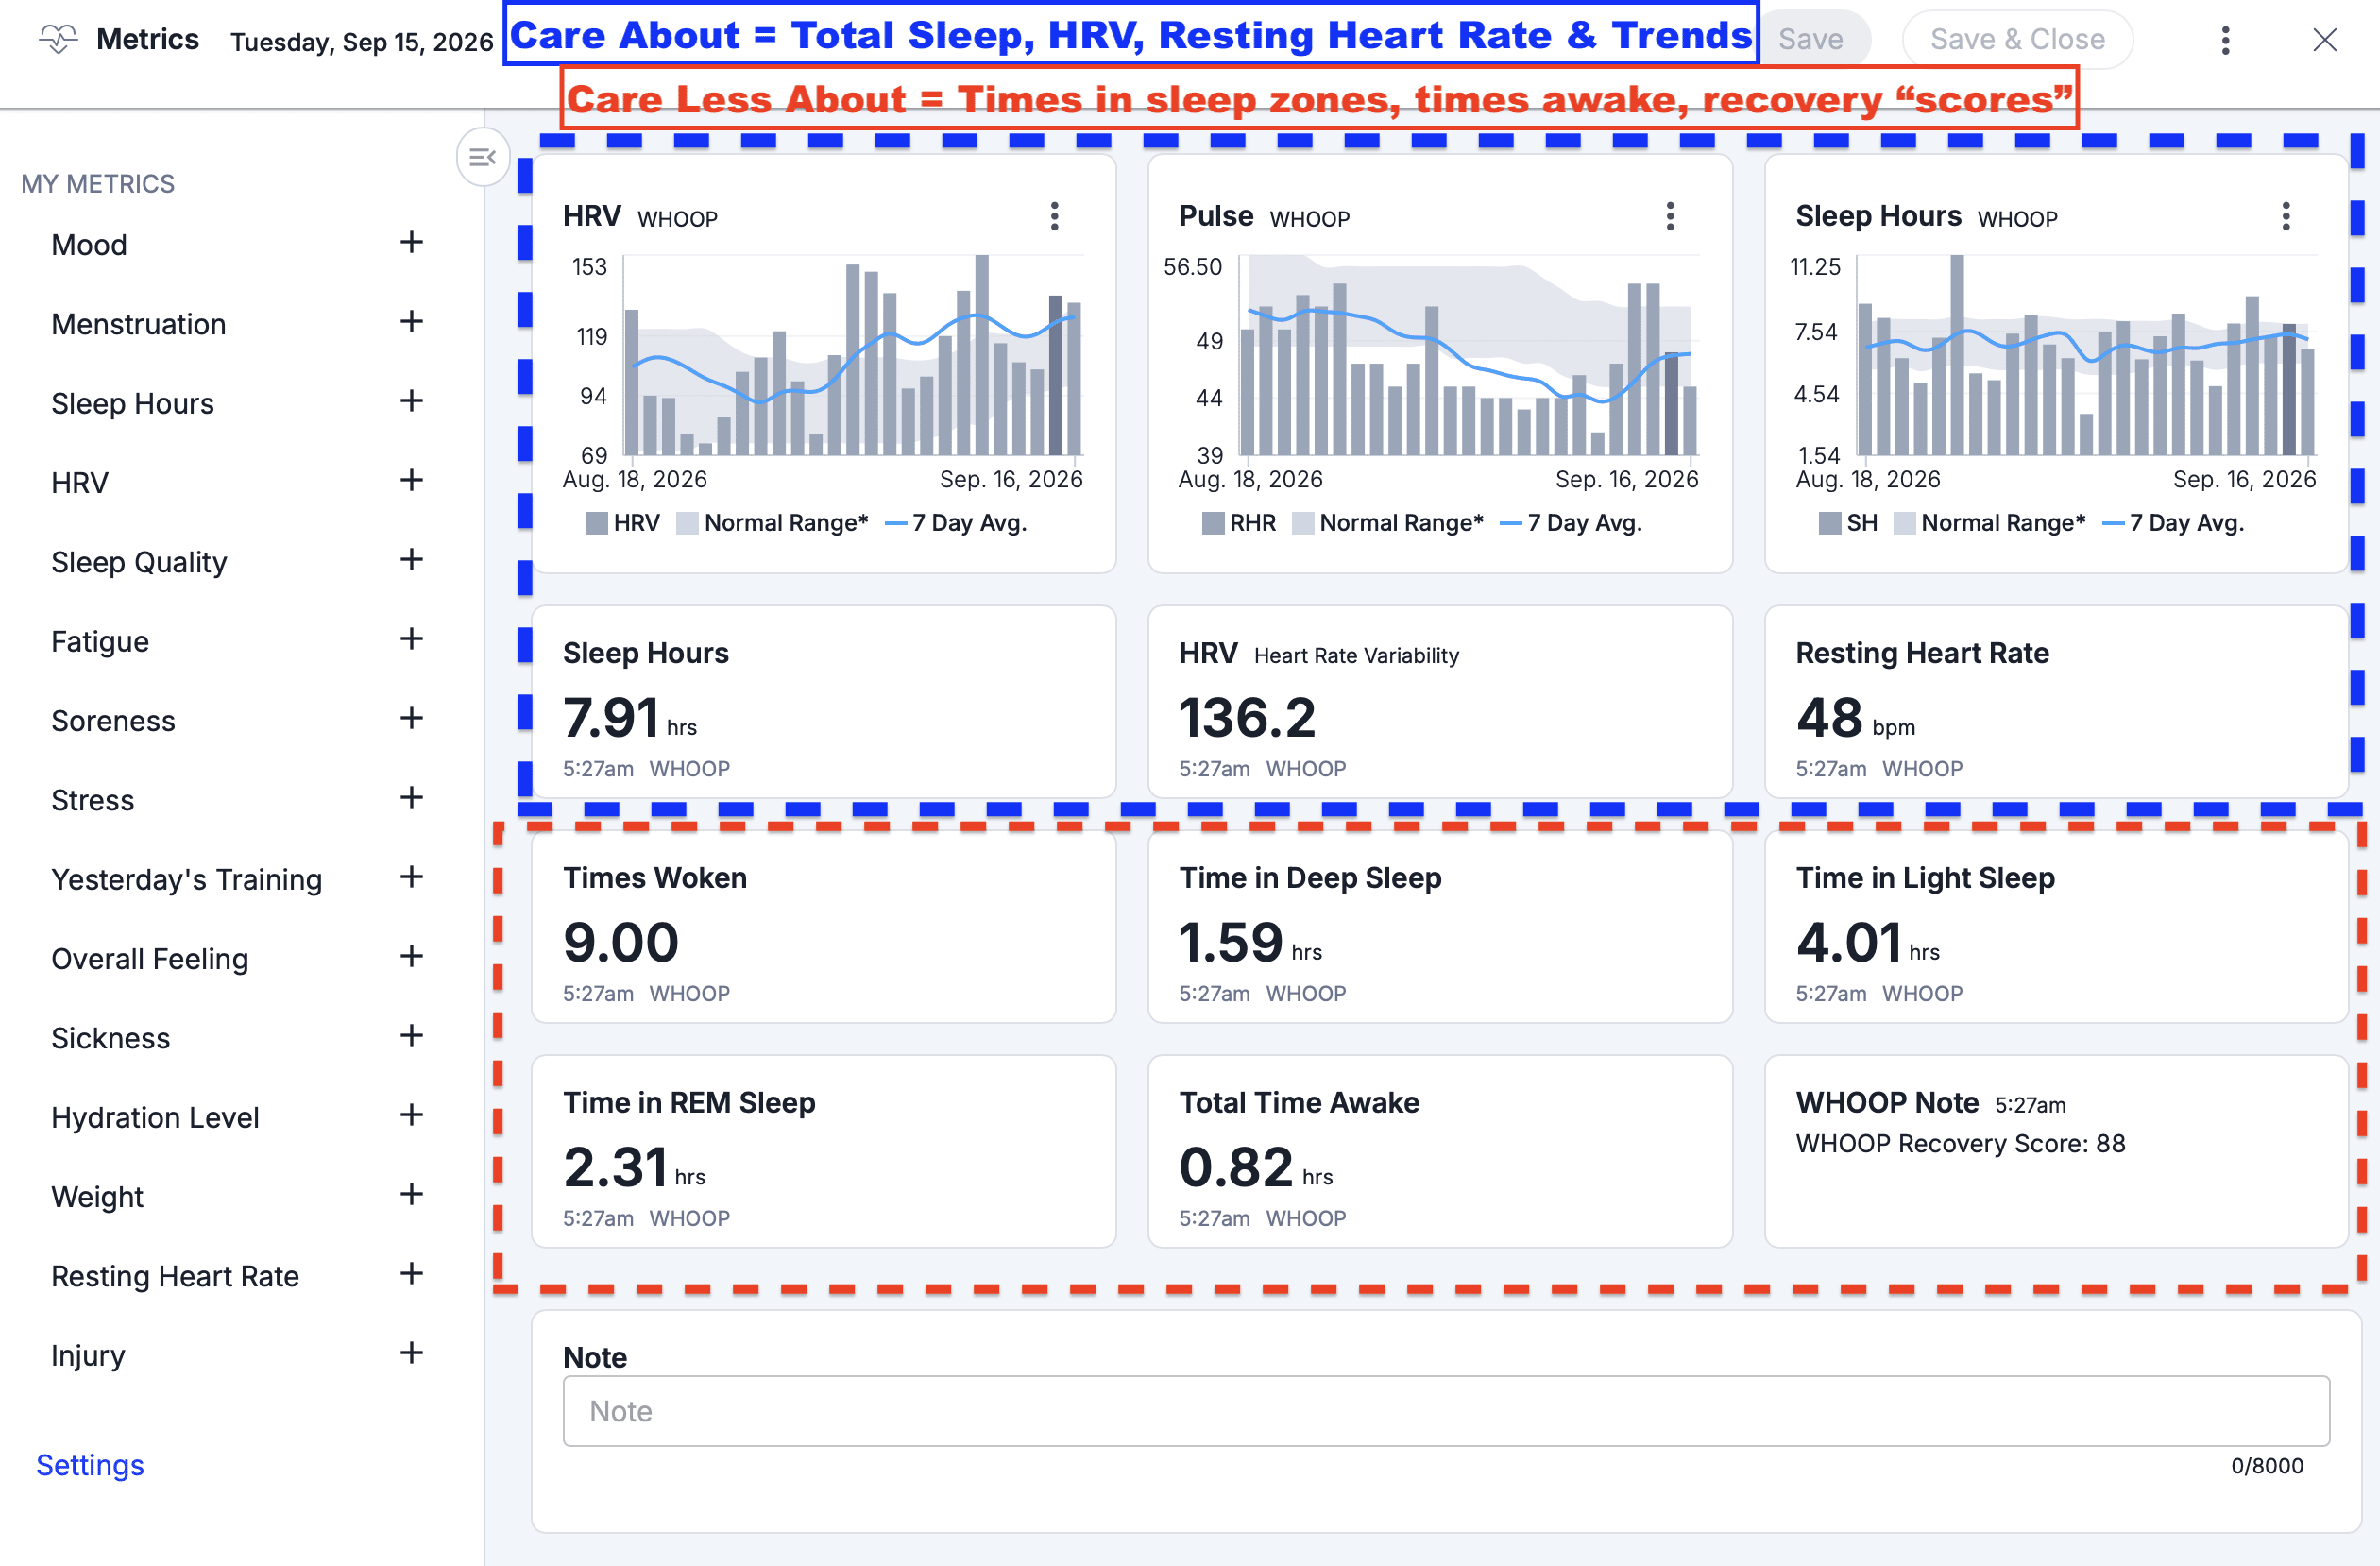2380x1566 pixels.
Task: Open the Sleep Hours chart's options menu
Action: point(2286,216)
